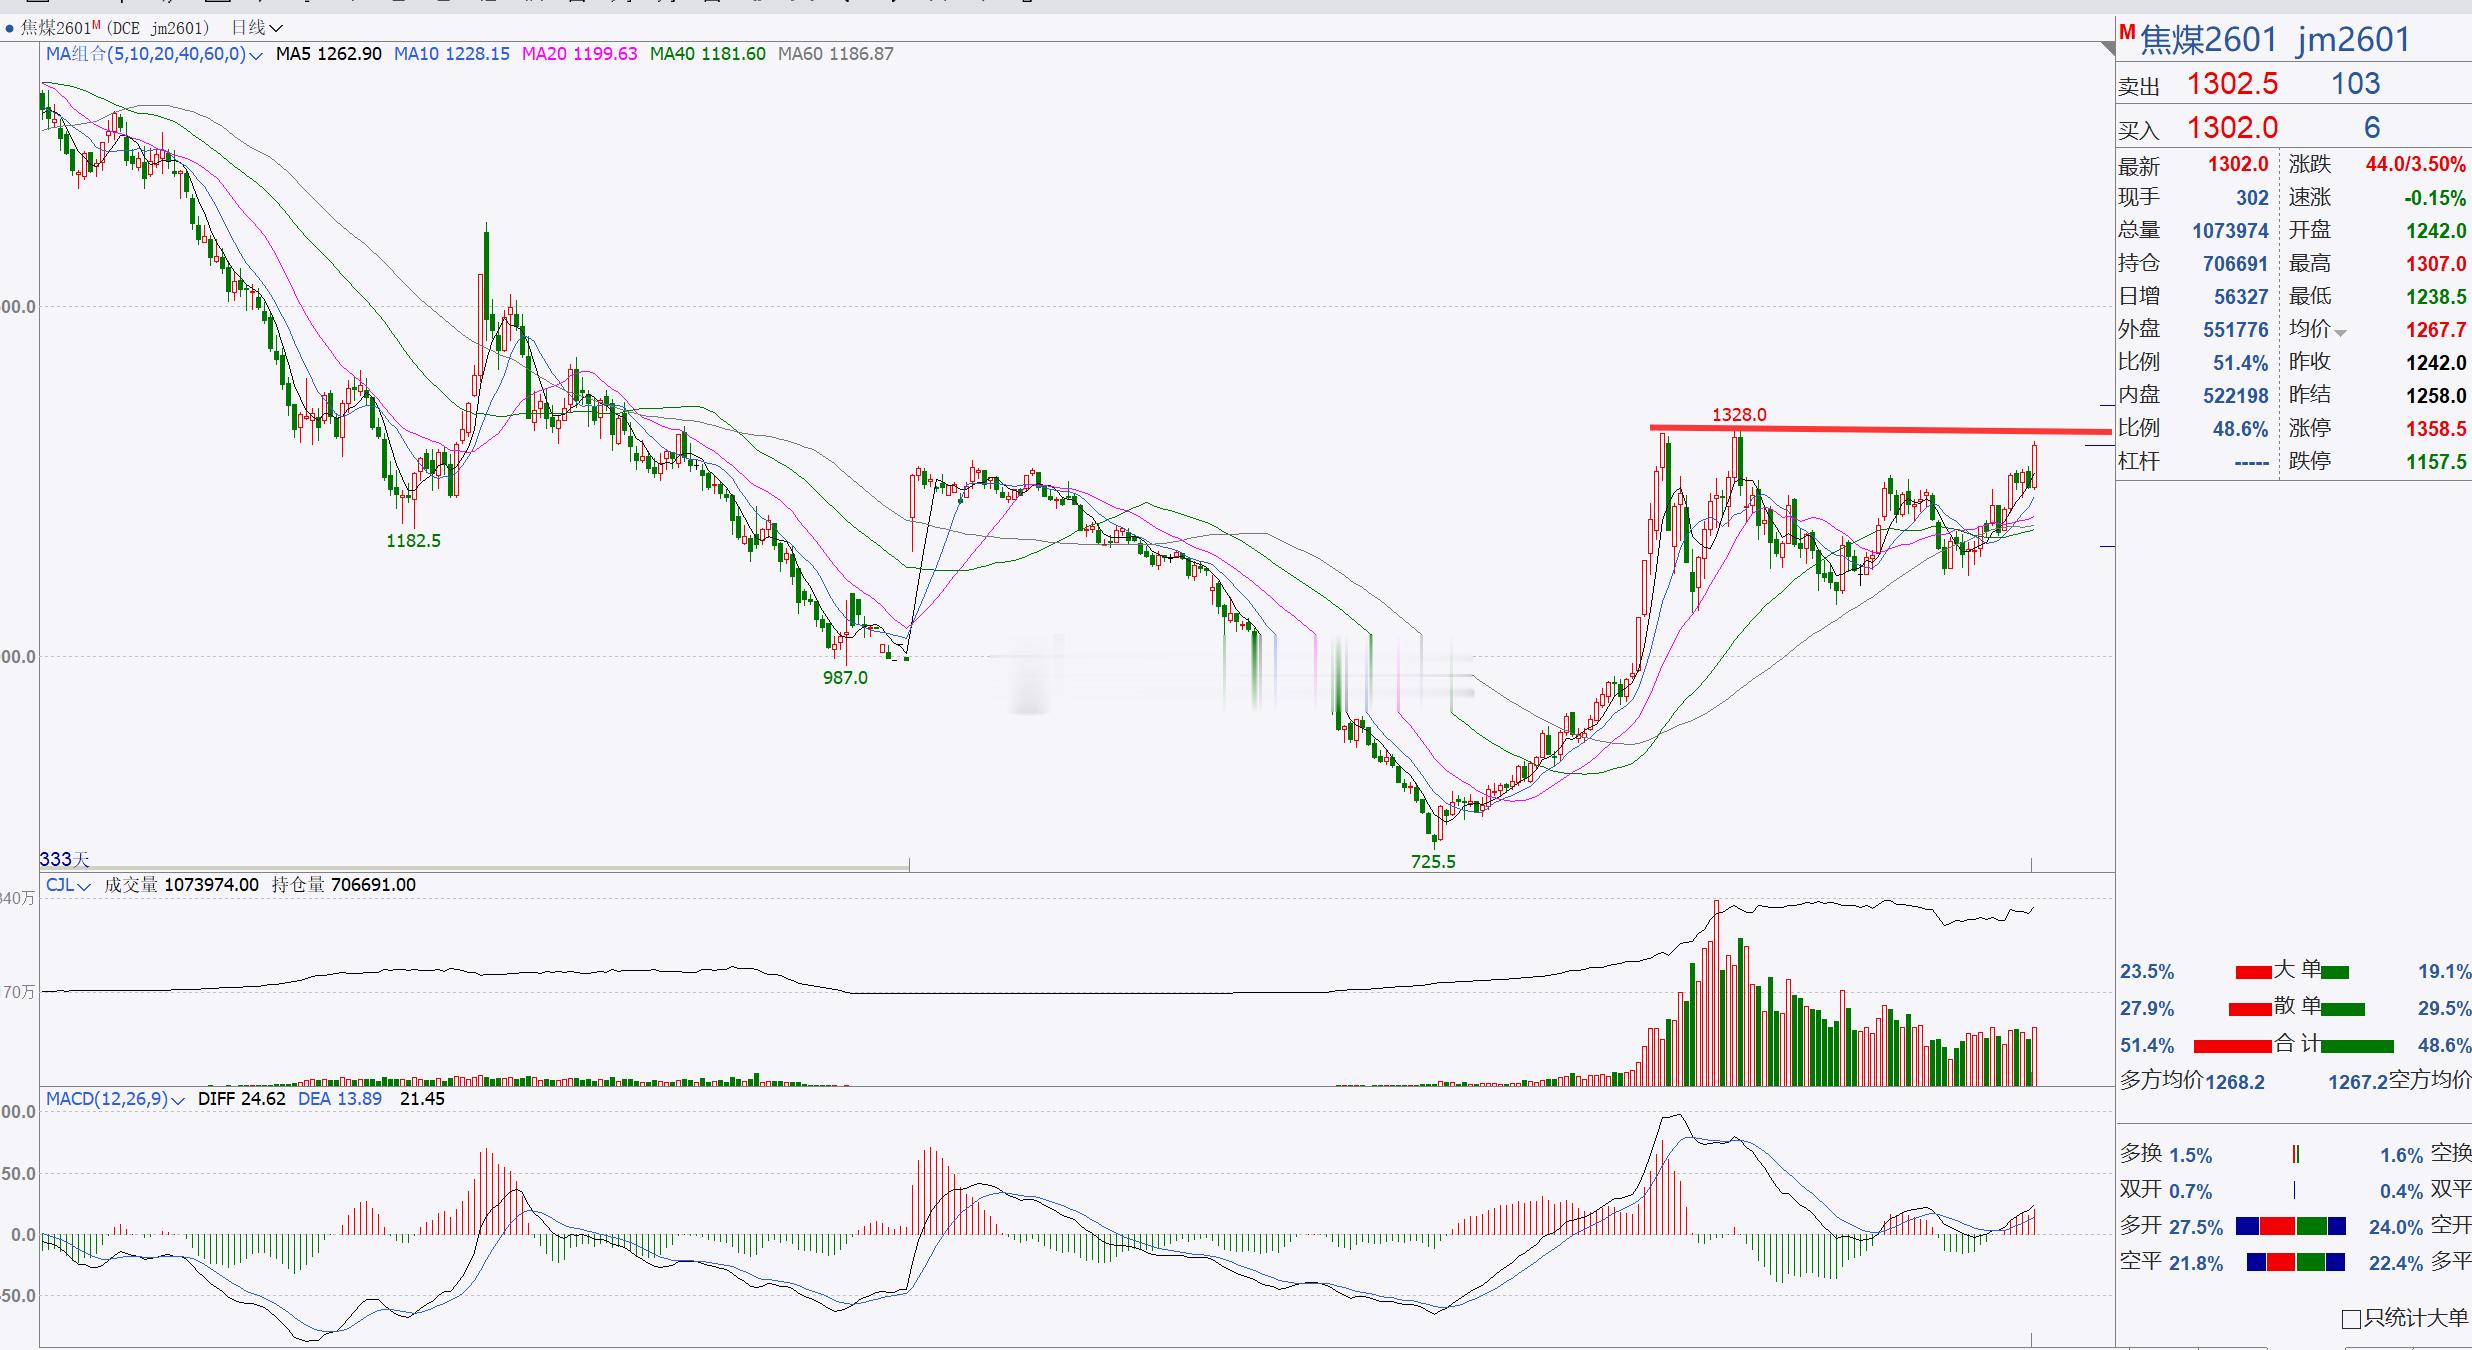Click the 725.5 low price marker
Screen dimensions: 2472x1350
pos(1433,861)
